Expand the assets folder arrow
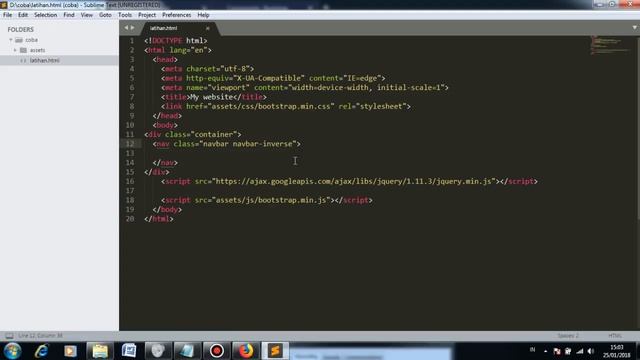Screen dimensions: 640x360 (x=15, y=50)
